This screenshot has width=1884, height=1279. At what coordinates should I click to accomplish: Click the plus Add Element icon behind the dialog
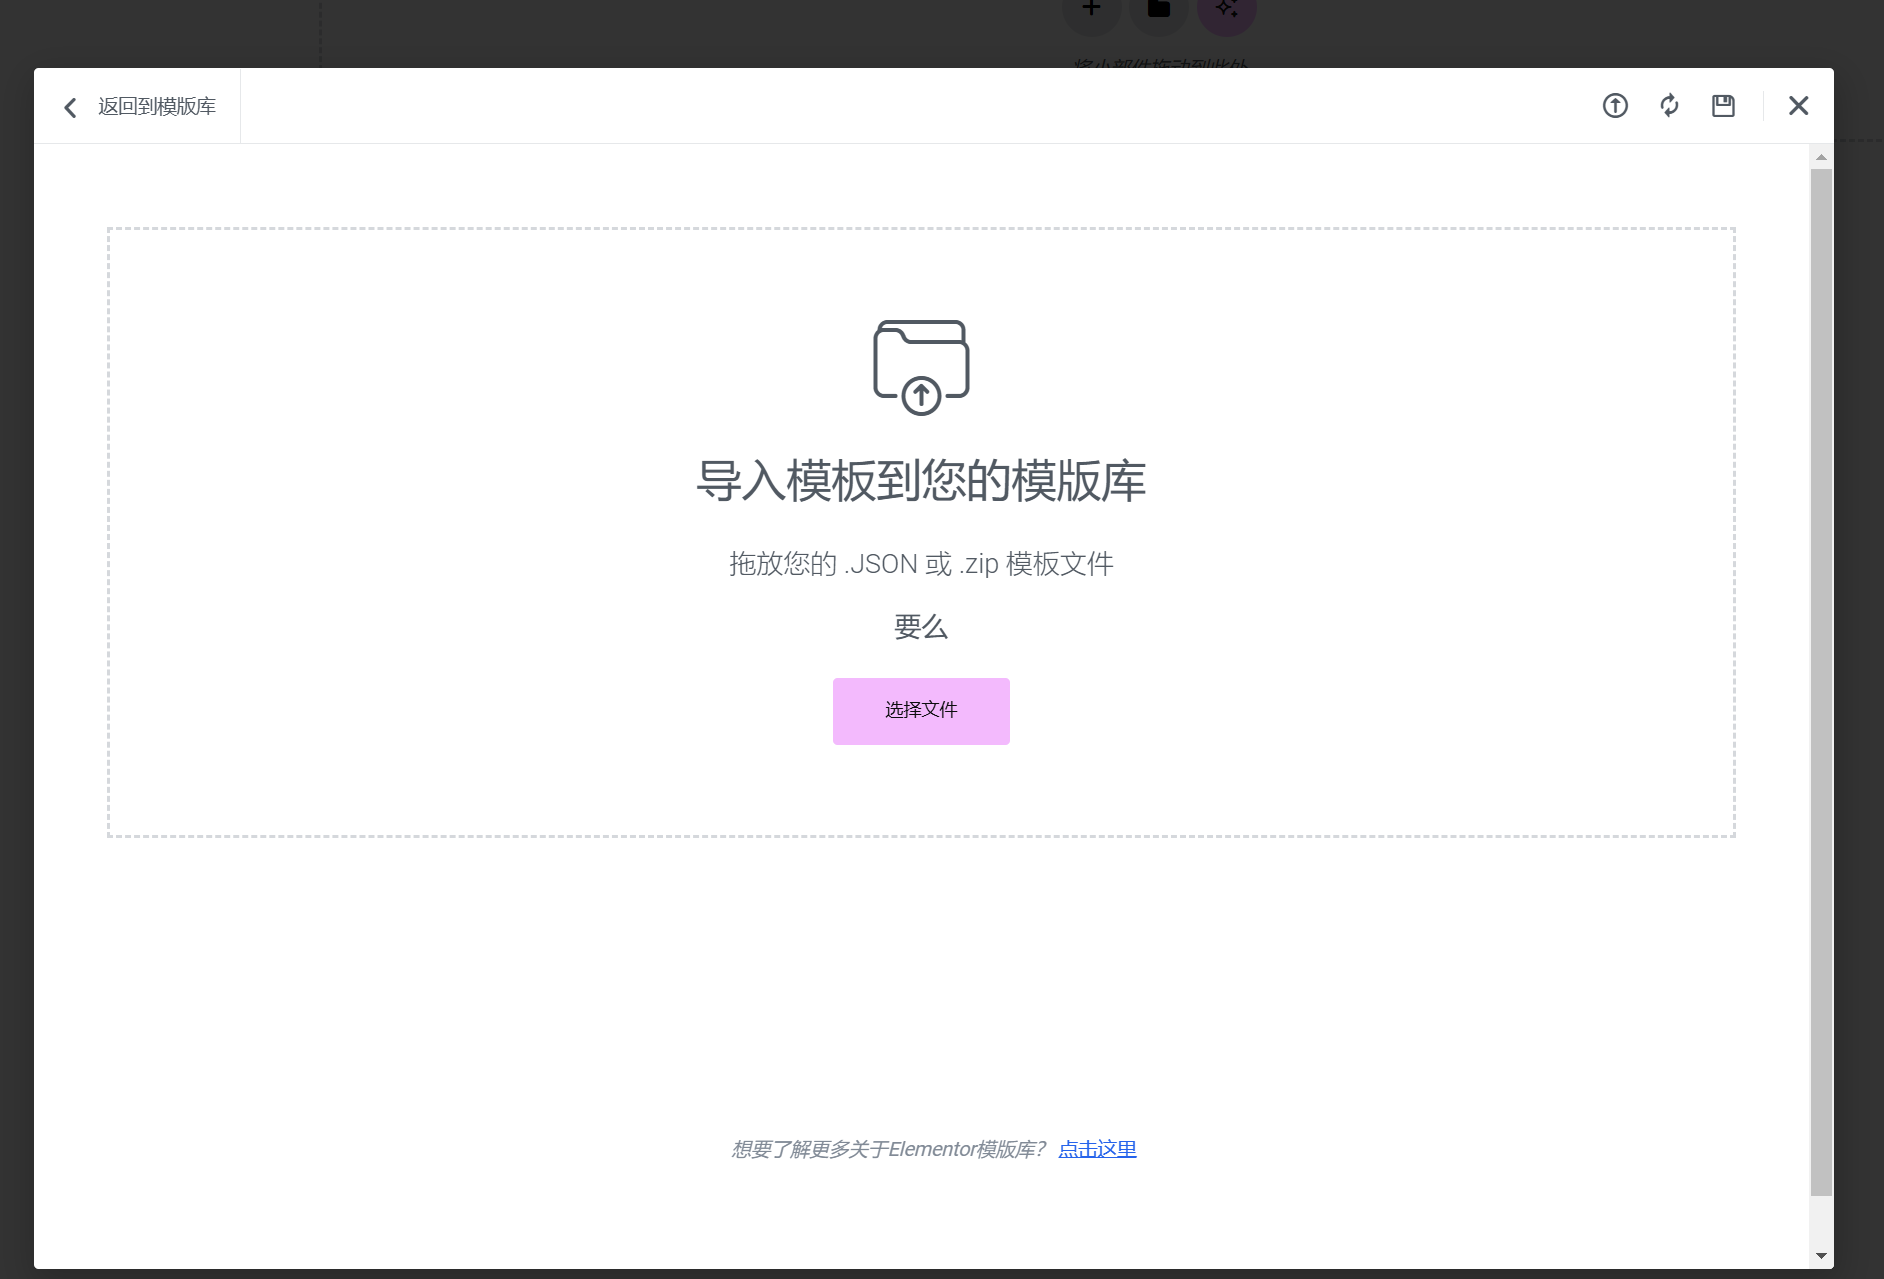(1092, 8)
